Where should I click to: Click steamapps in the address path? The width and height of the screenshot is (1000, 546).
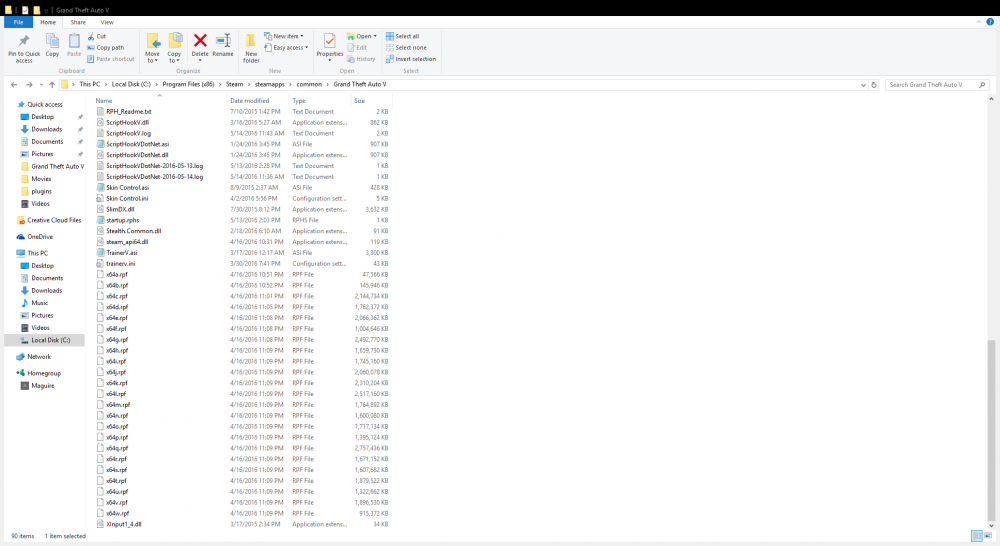point(270,84)
